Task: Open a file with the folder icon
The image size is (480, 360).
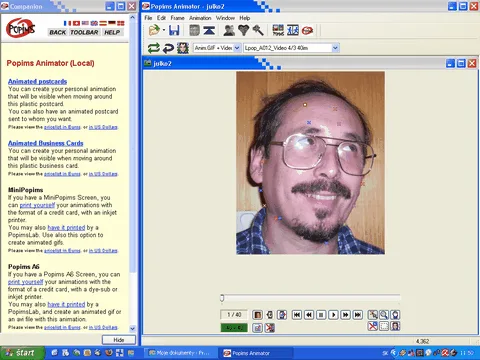Action: (154, 31)
